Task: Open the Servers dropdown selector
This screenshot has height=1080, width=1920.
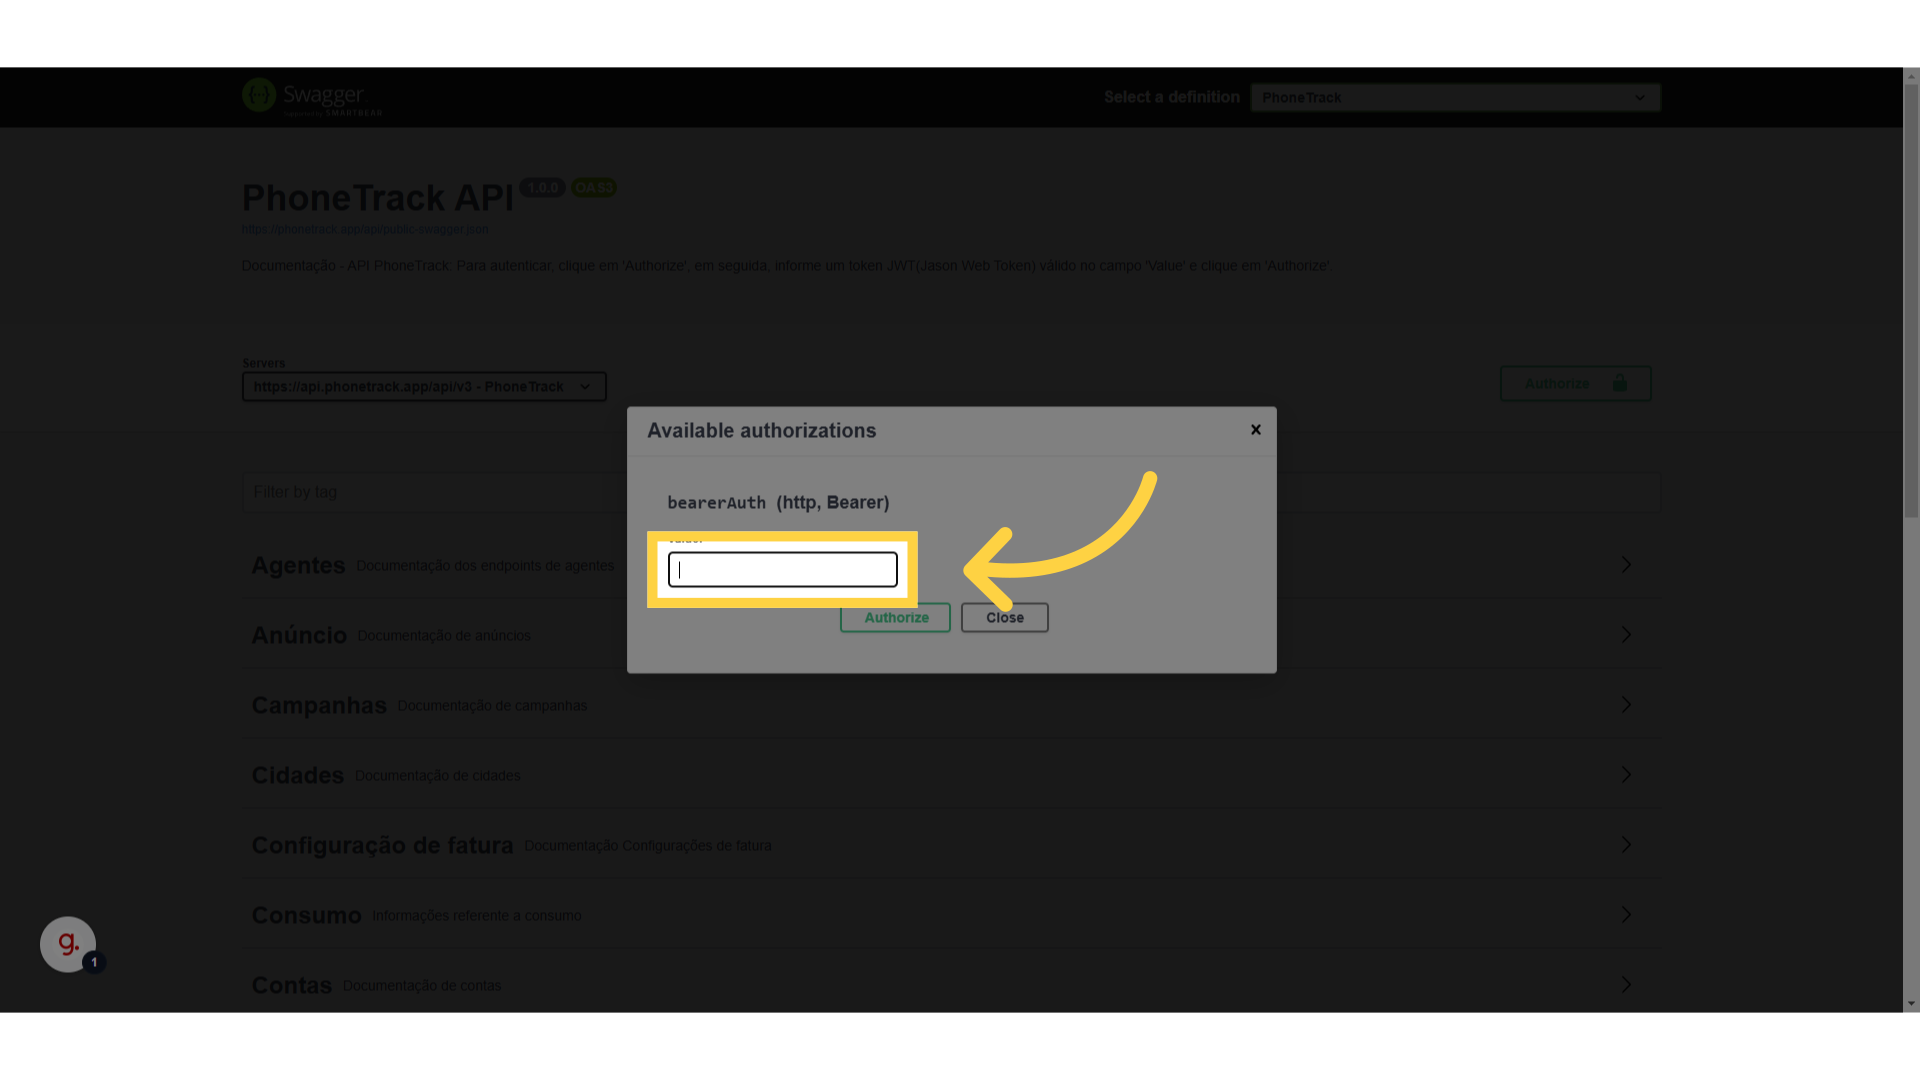Action: (424, 387)
